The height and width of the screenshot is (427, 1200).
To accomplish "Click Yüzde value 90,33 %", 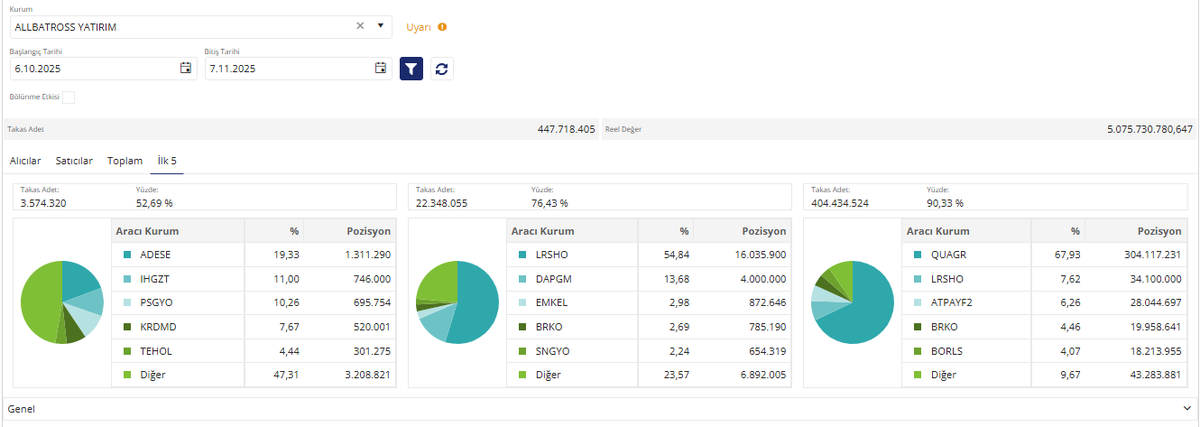I will (945, 202).
